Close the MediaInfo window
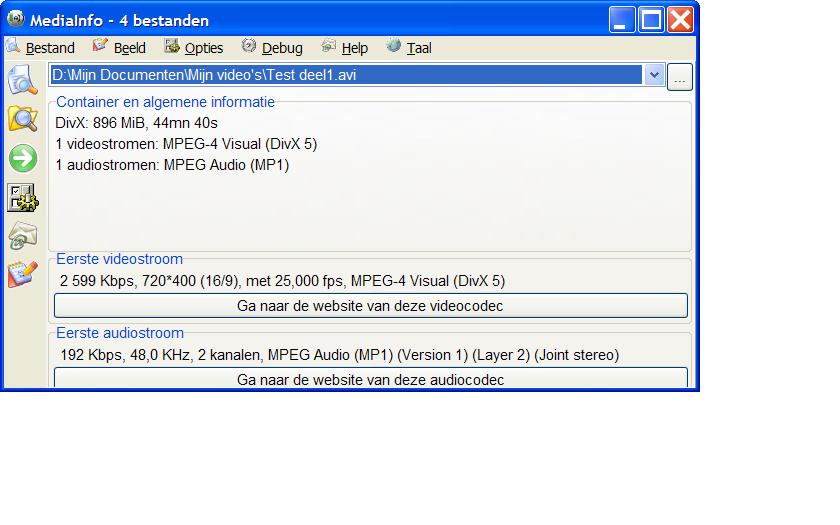Image resolution: width=840 pixels, height=525 pixels. pyautogui.click(x=680, y=20)
